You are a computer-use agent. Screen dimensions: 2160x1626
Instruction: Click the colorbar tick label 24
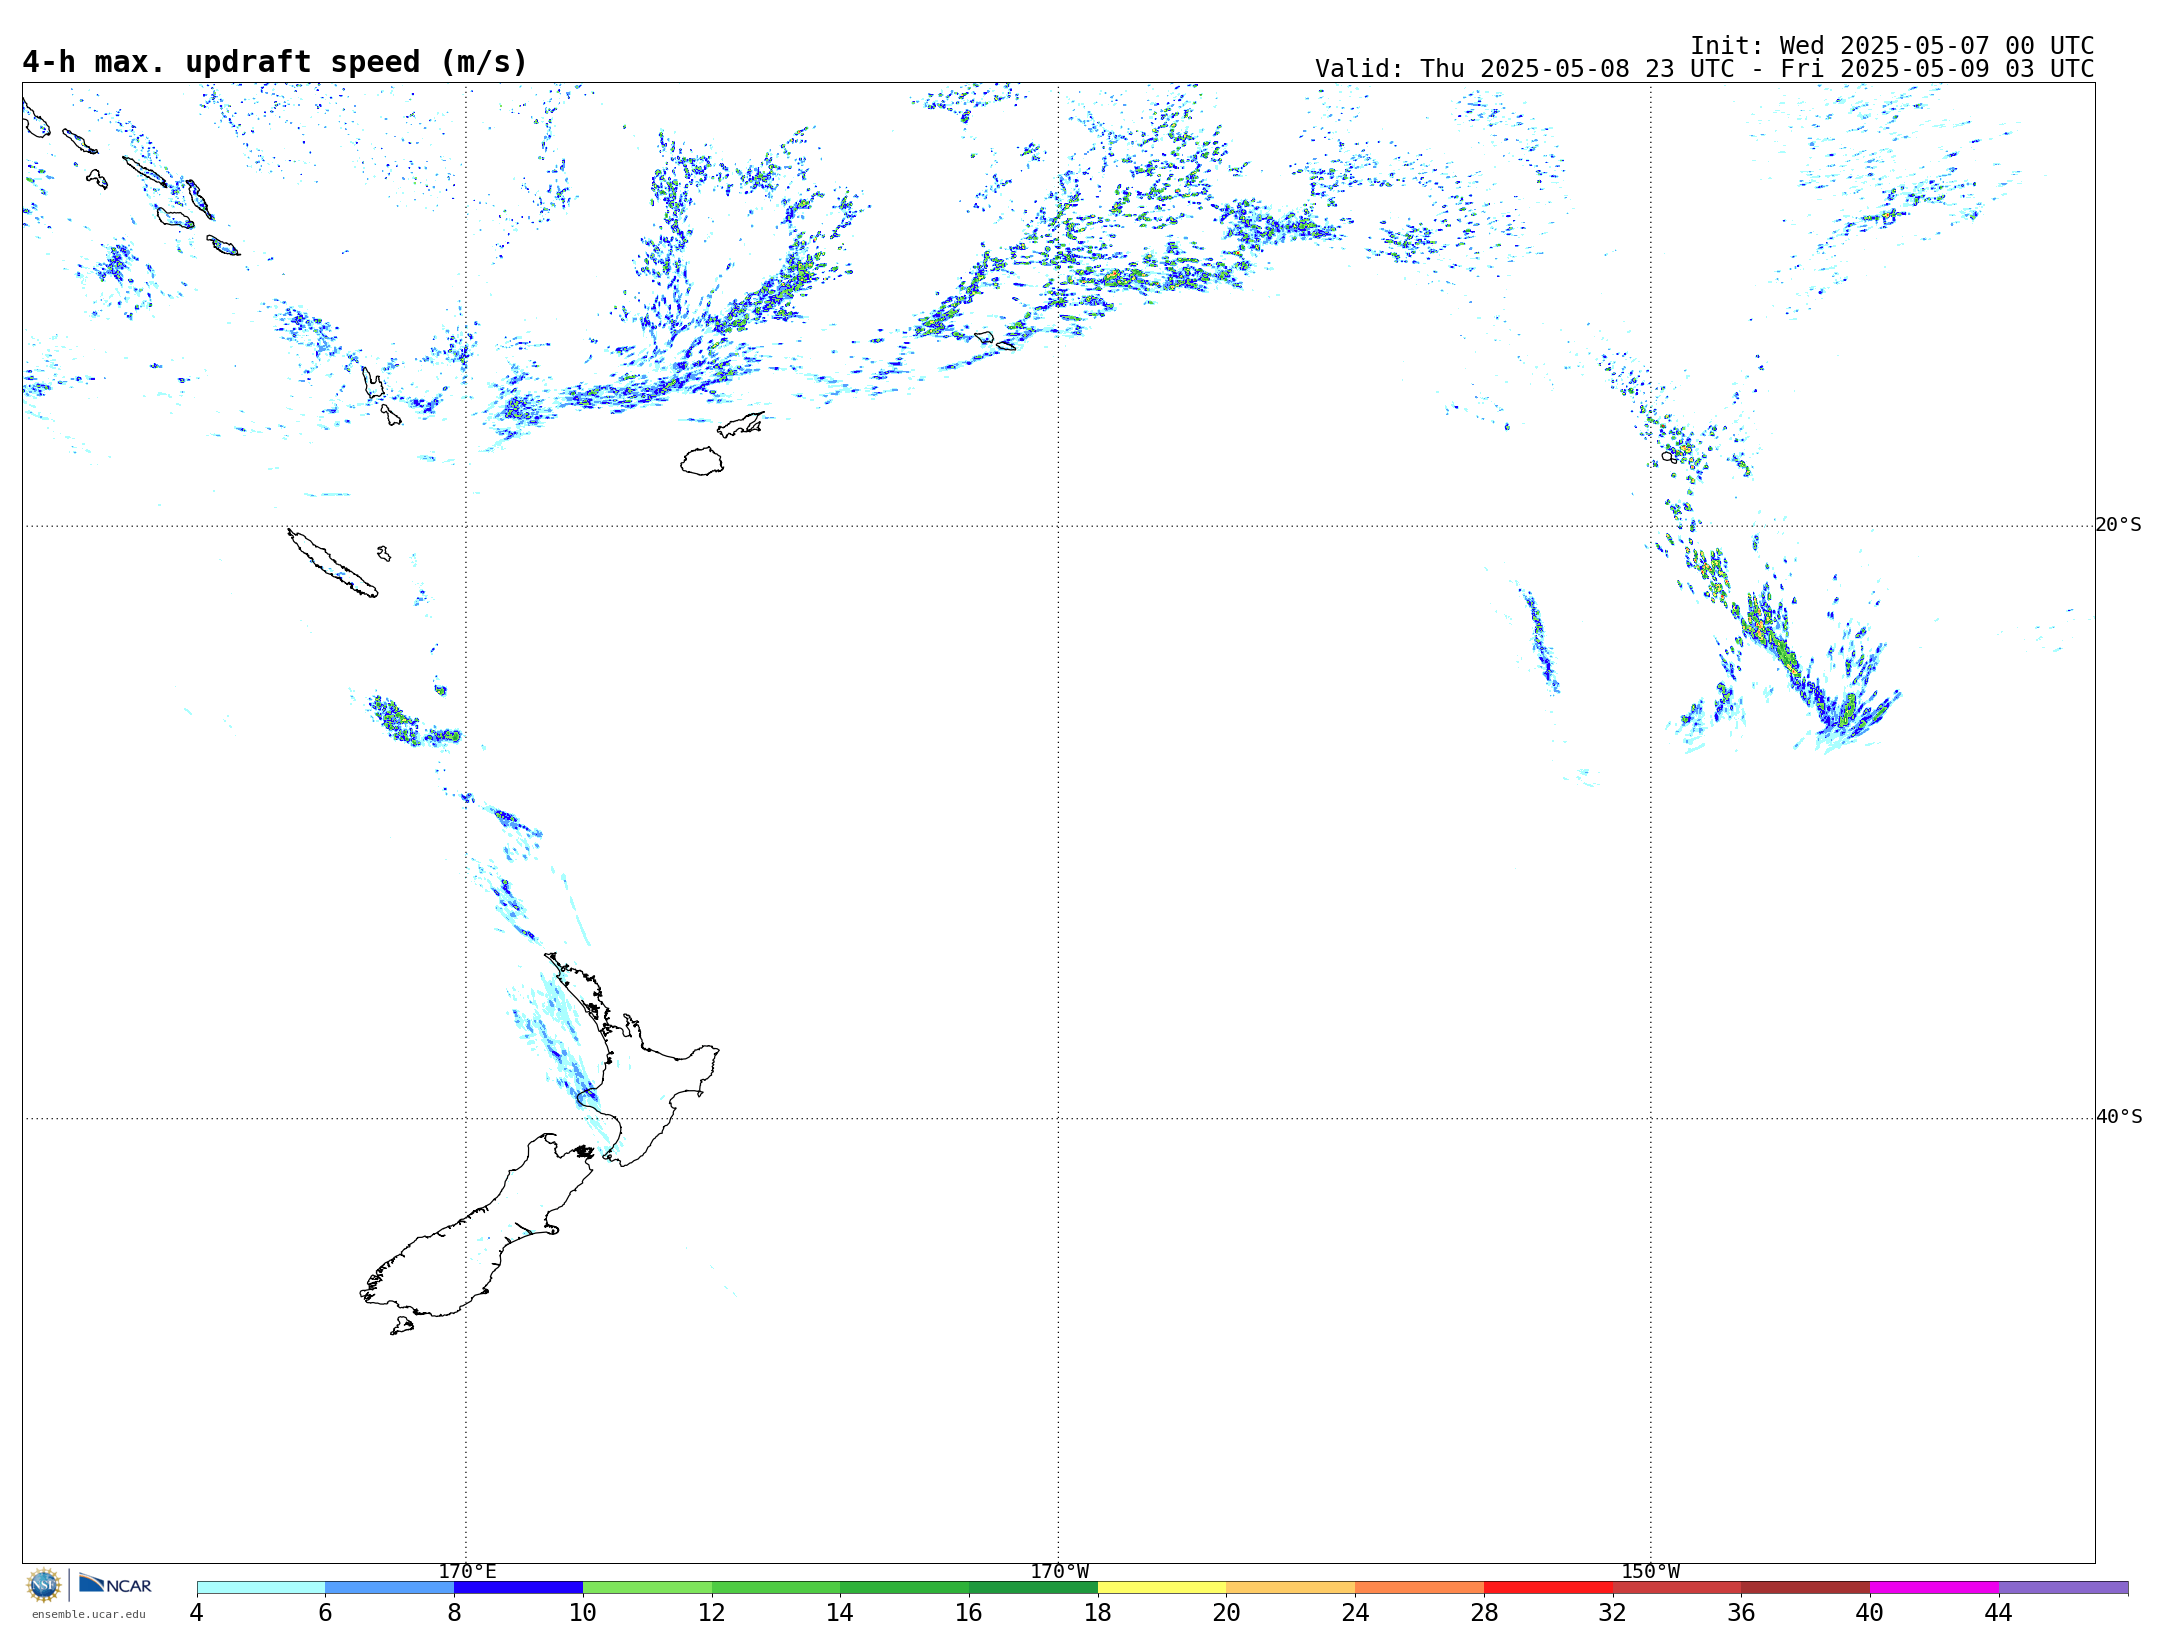click(x=1355, y=1612)
